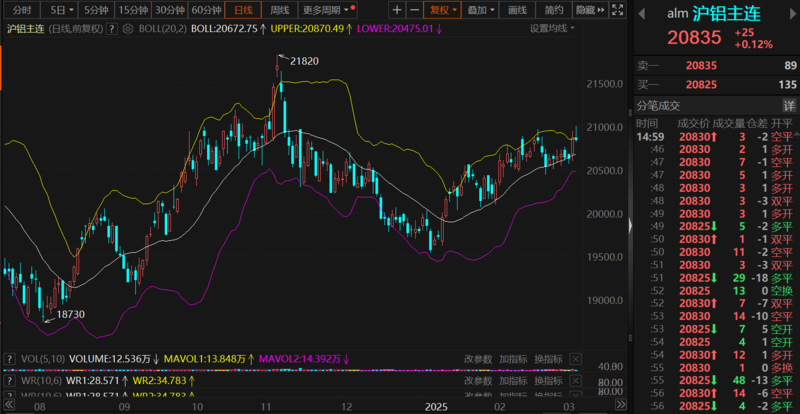Click the 详 detail button
Screen dimensions: 800x414
(x=788, y=105)
